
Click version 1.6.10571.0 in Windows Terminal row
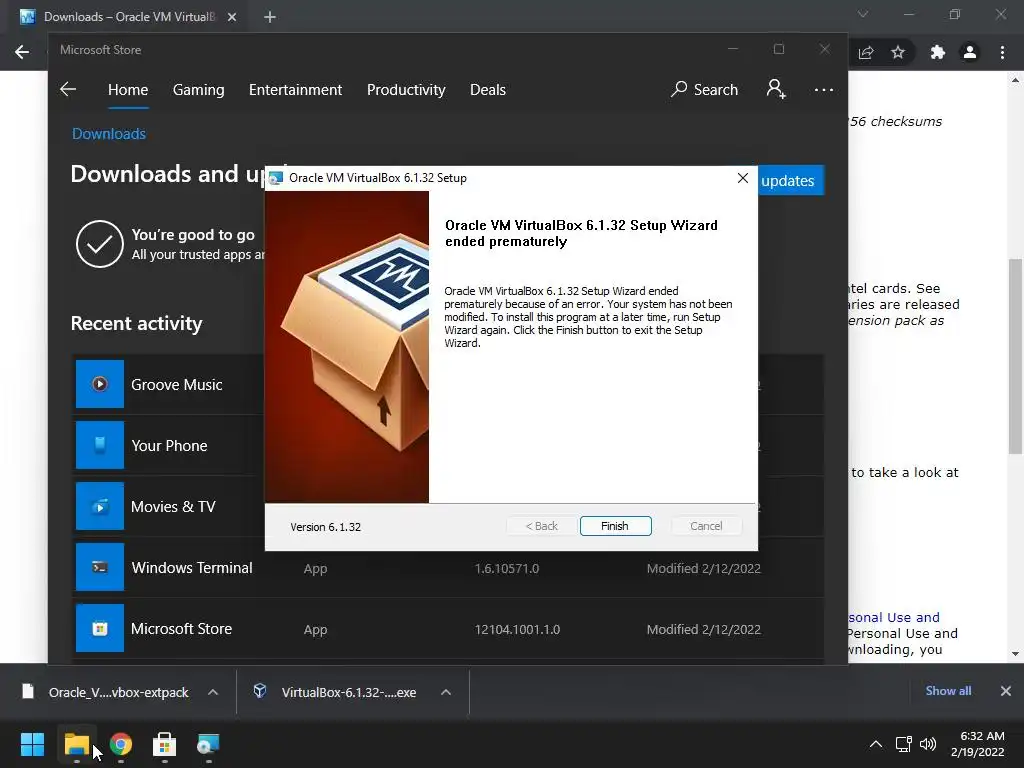point(507,569)
